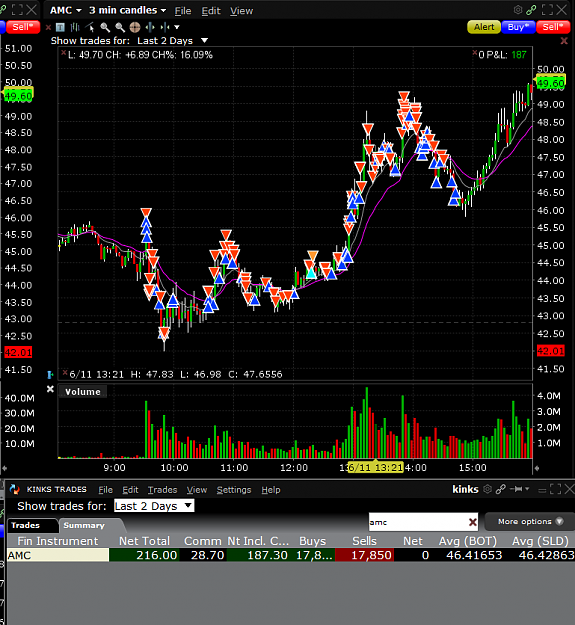575x625 pixels.
Task: Sort by Sells column header
Action: click(364, 541)
